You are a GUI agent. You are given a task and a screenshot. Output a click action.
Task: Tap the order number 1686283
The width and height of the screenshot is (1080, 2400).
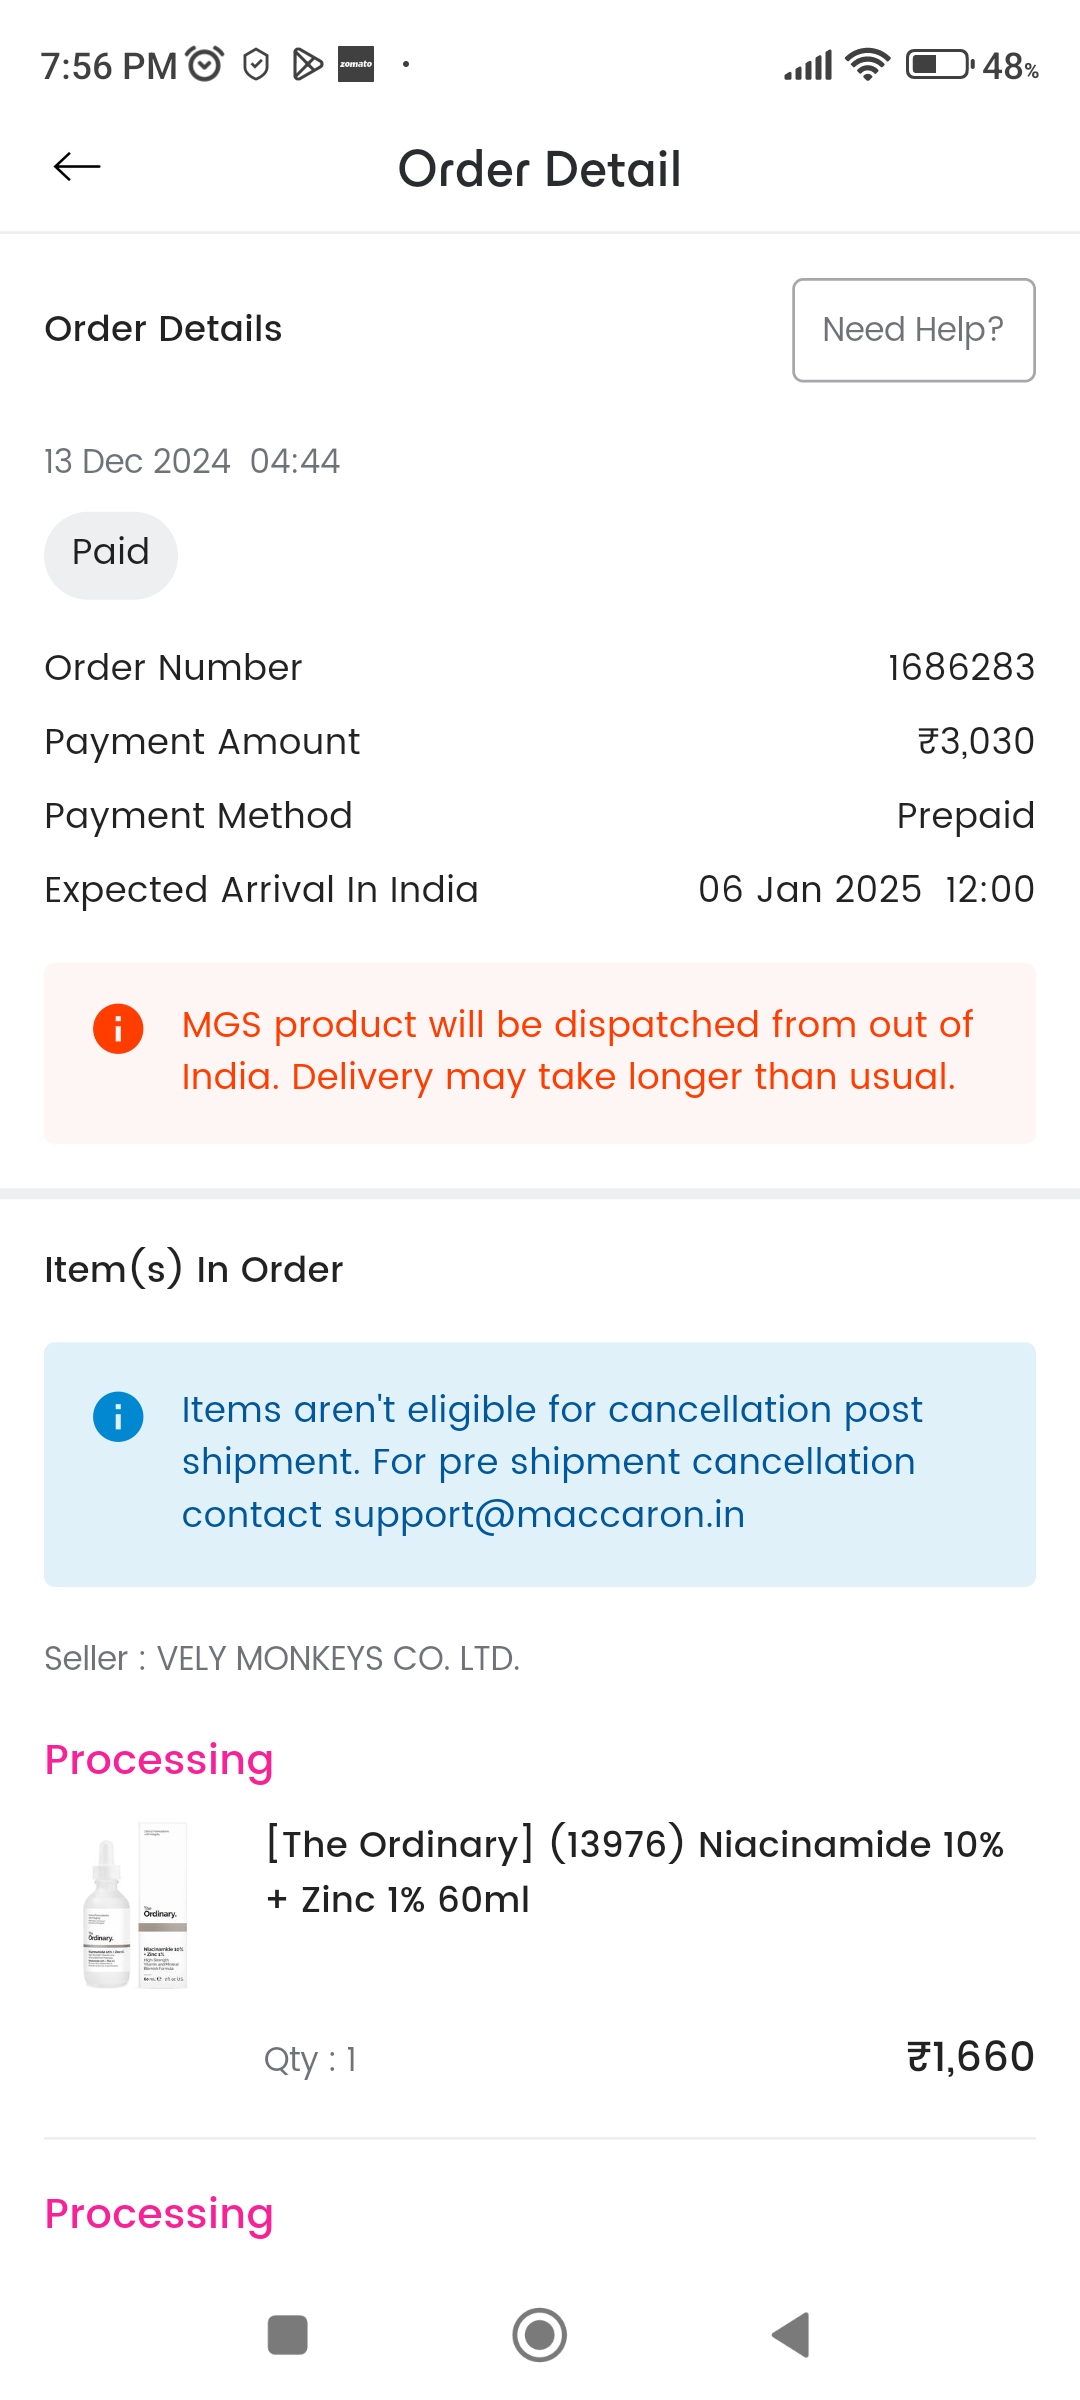tap(960, 668)
